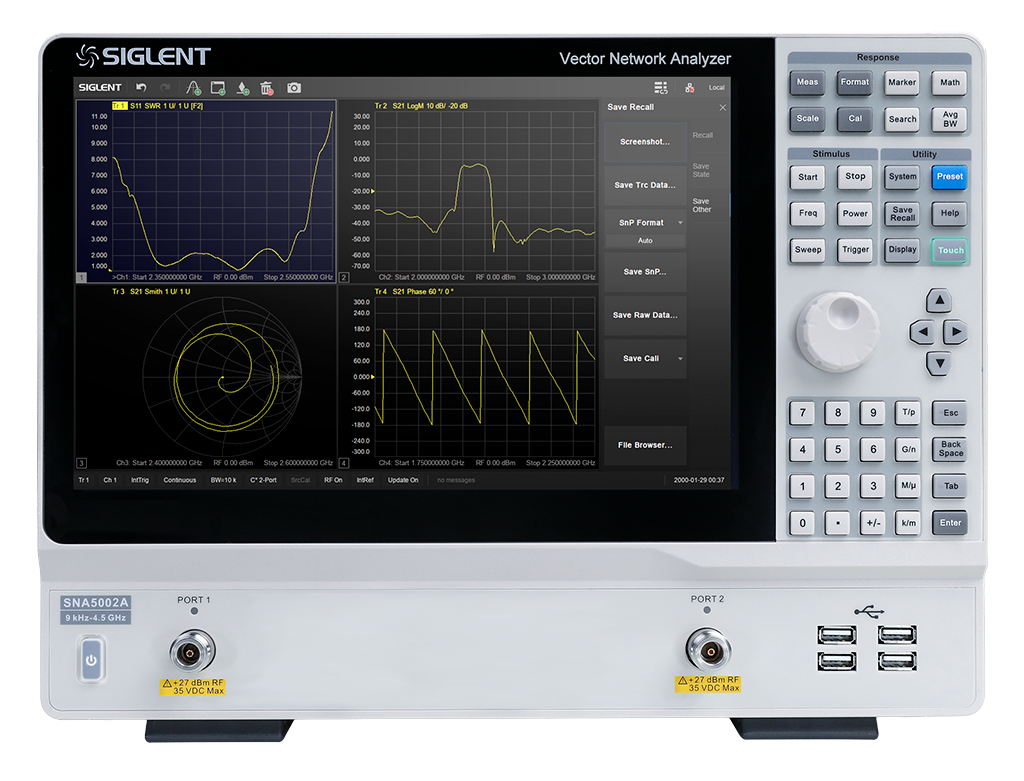
Task: Toggle the green Touch key
Action: click(x=950, y=250)
